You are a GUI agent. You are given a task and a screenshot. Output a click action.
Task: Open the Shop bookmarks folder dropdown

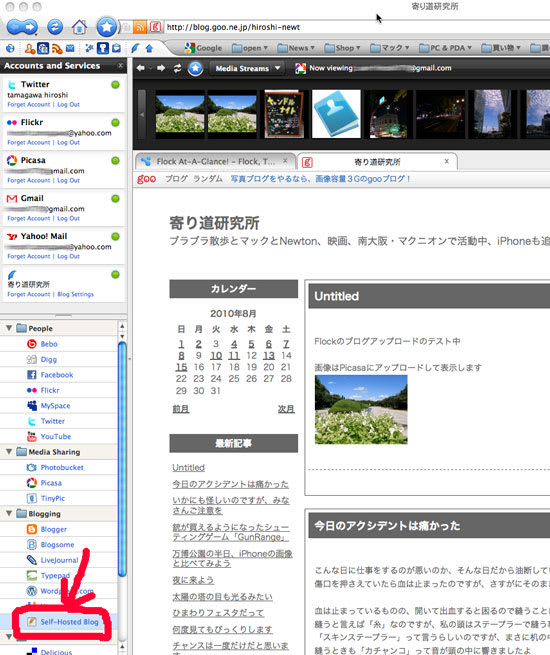coord(343,48)
